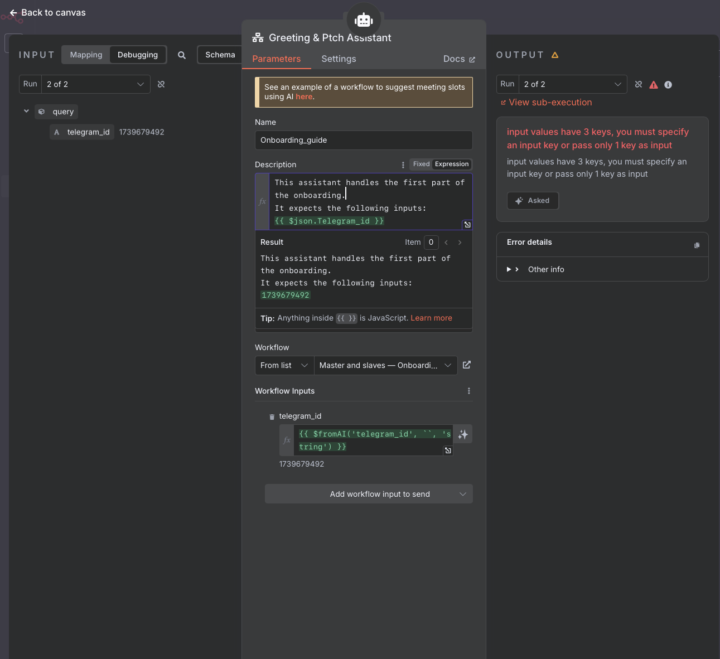Open input Run 2 of 2 dropdown
This screenshot has height=659, width=720.
coord(95,84)
